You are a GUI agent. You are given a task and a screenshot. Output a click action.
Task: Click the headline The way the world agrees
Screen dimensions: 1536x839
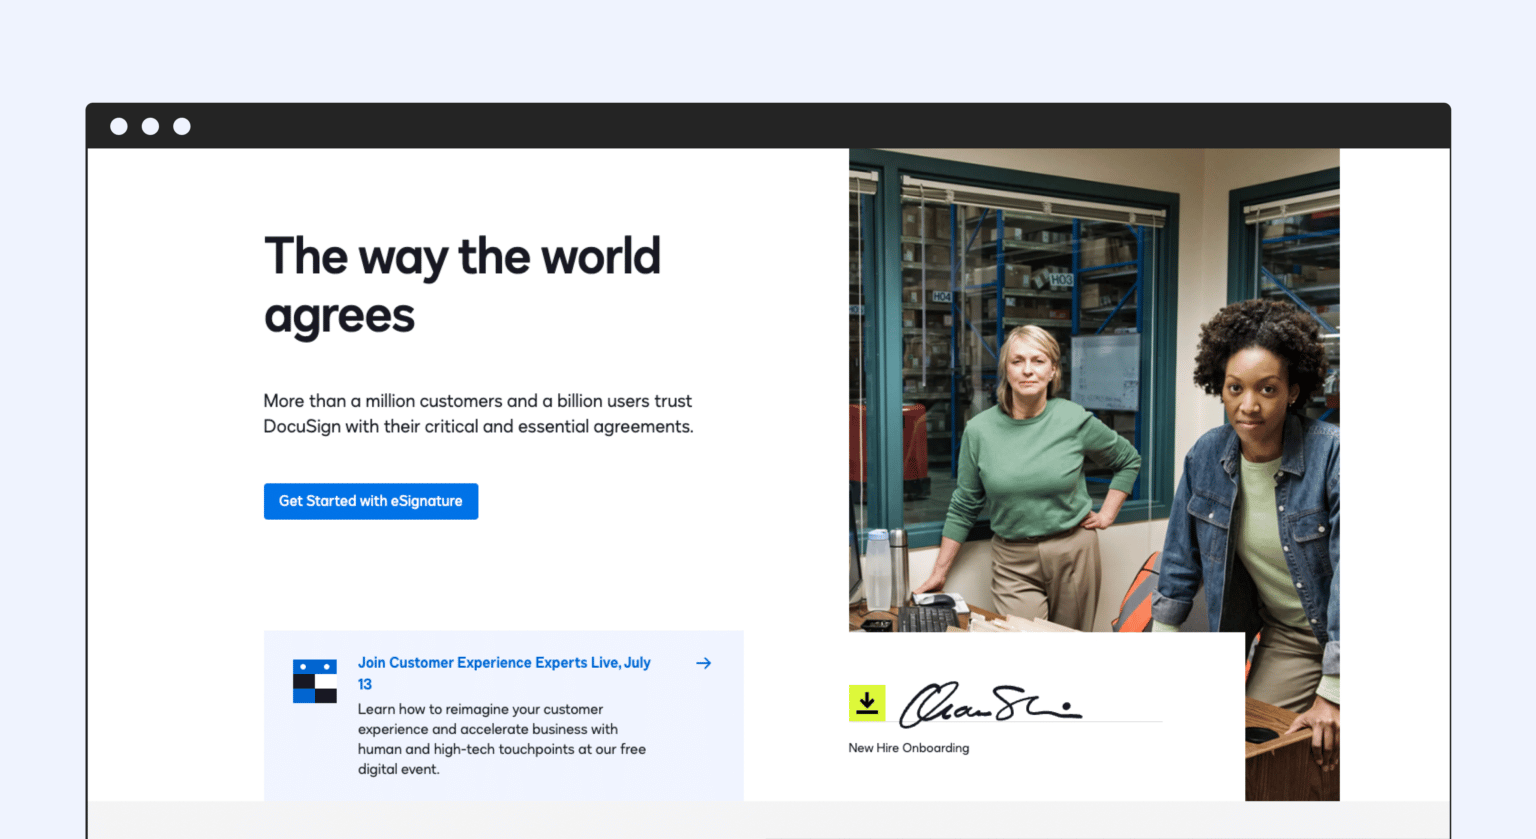tap(461, 285)
